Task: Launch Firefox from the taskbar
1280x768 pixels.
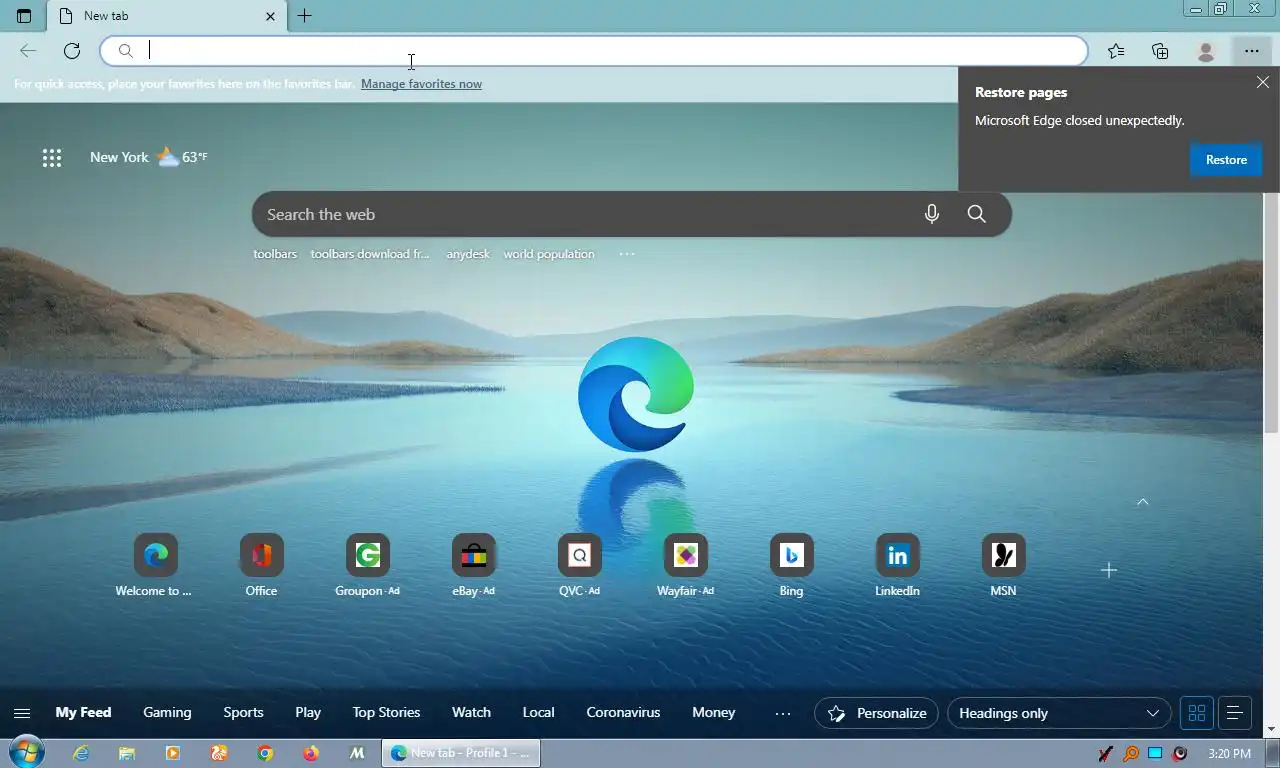Action: pyautogui.click(x=311, y=754)
